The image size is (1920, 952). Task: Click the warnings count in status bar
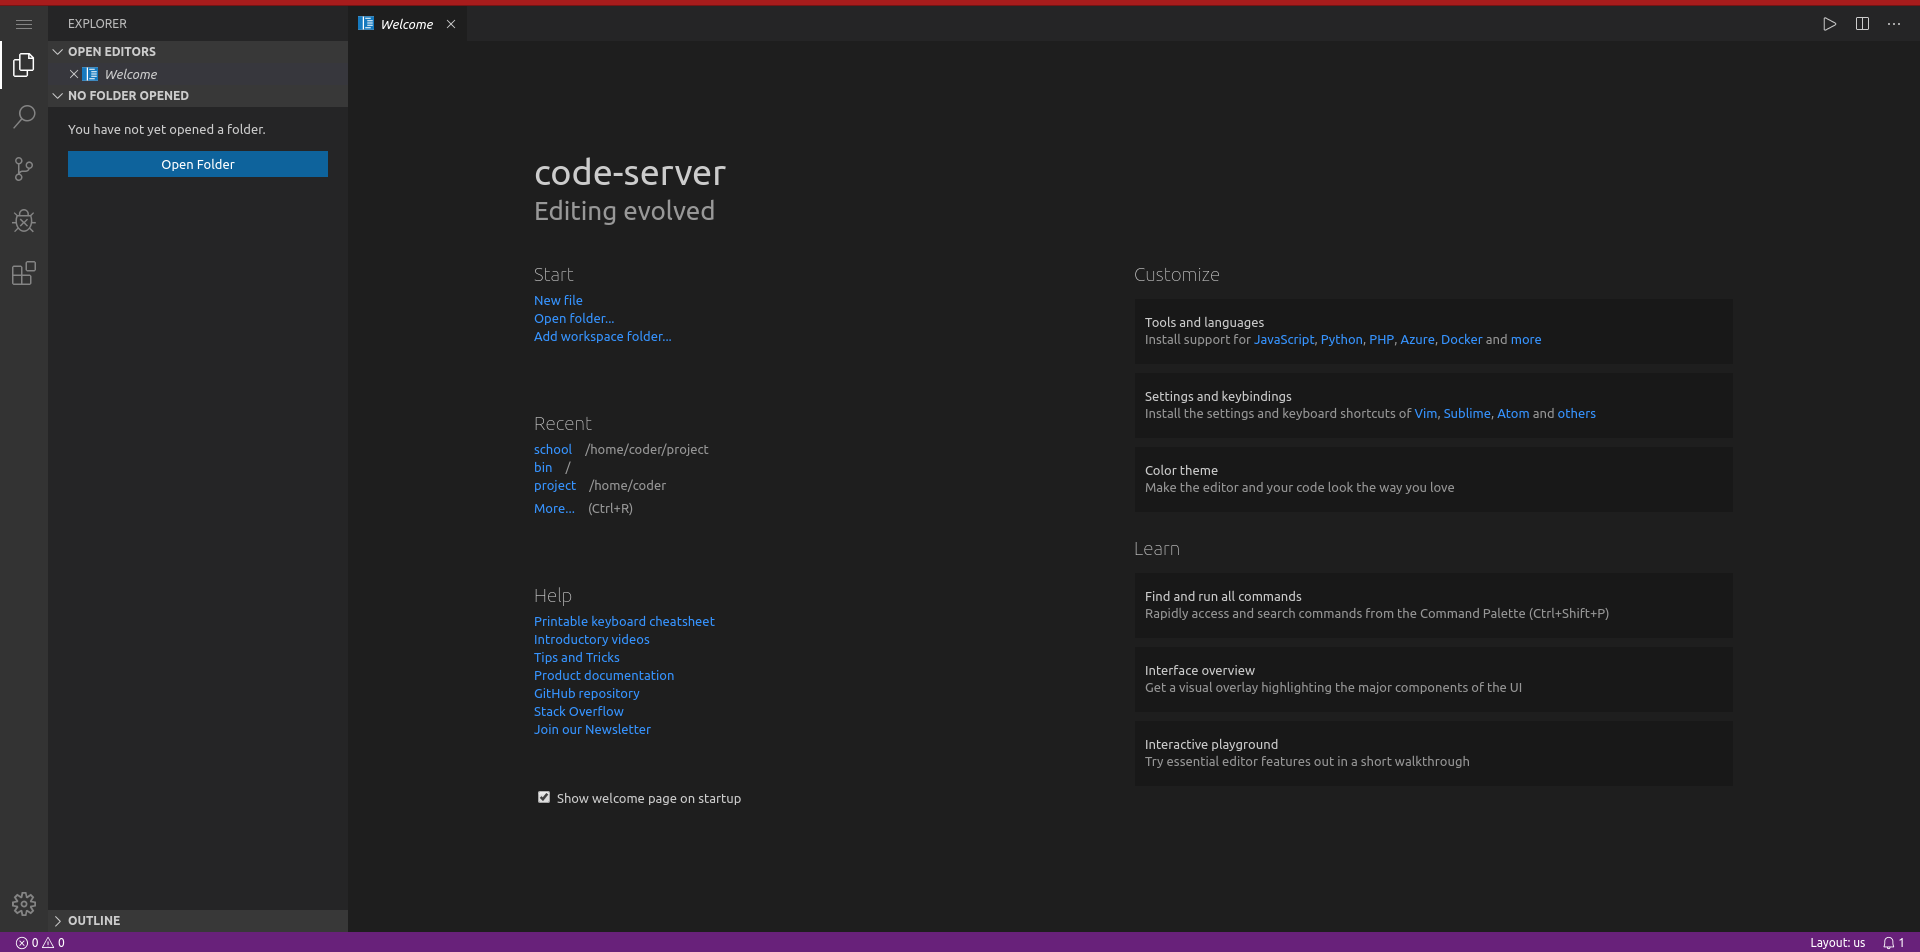[54, 942]
